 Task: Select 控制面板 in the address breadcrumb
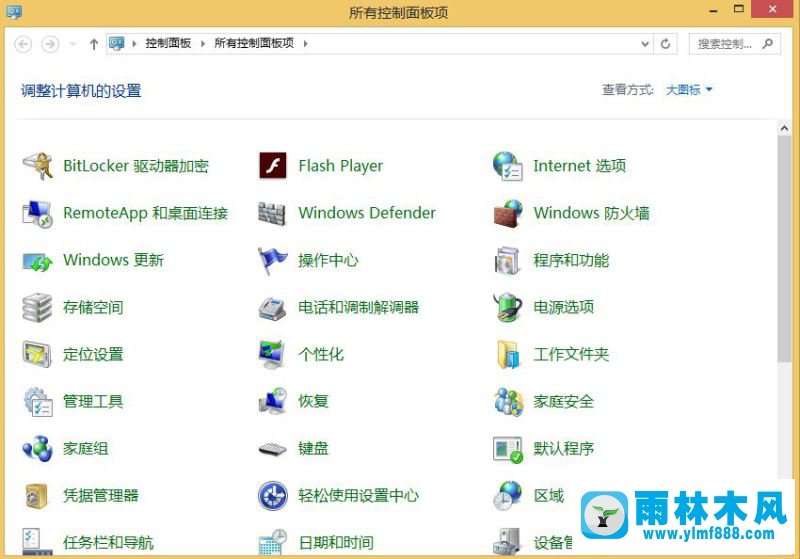(168, 43)
